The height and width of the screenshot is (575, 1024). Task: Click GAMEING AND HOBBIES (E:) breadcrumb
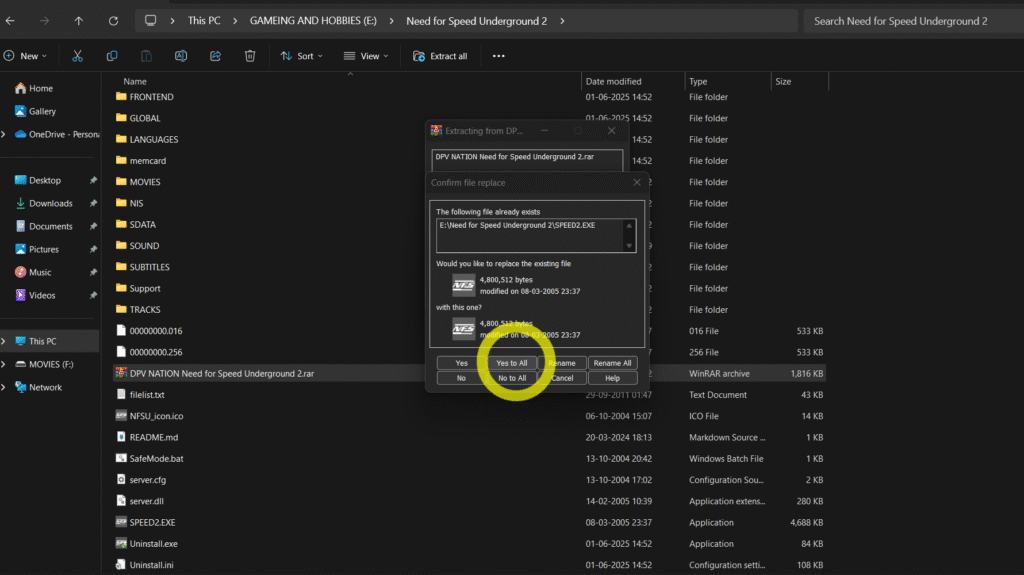(313, 21)
